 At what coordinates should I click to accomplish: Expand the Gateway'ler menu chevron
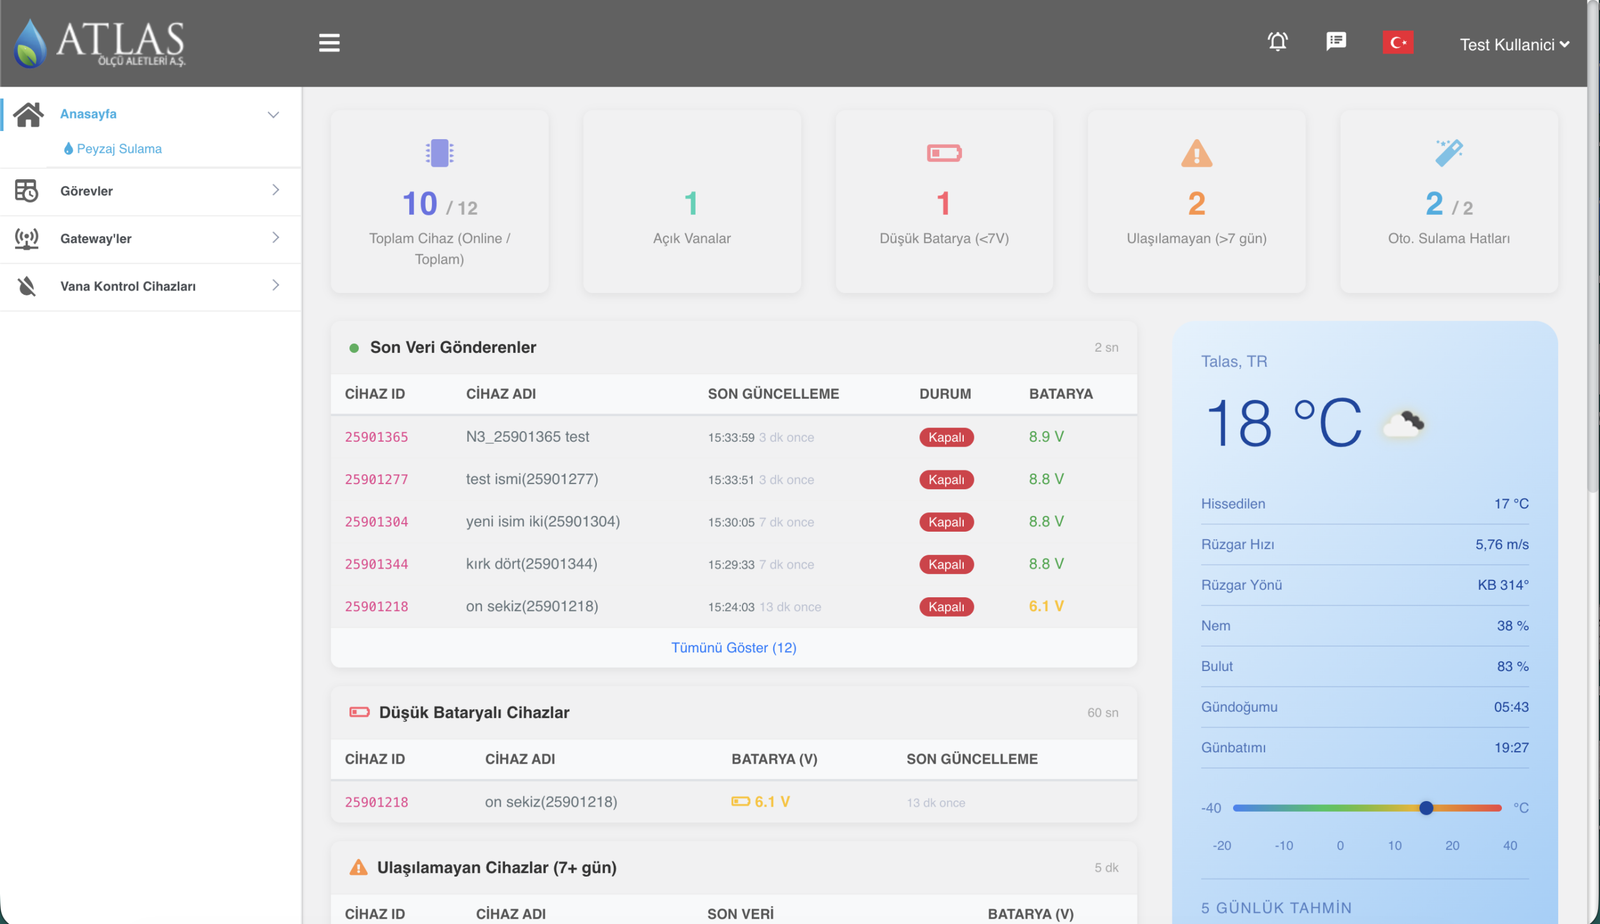pyautogui.click(x=275, y=238)
